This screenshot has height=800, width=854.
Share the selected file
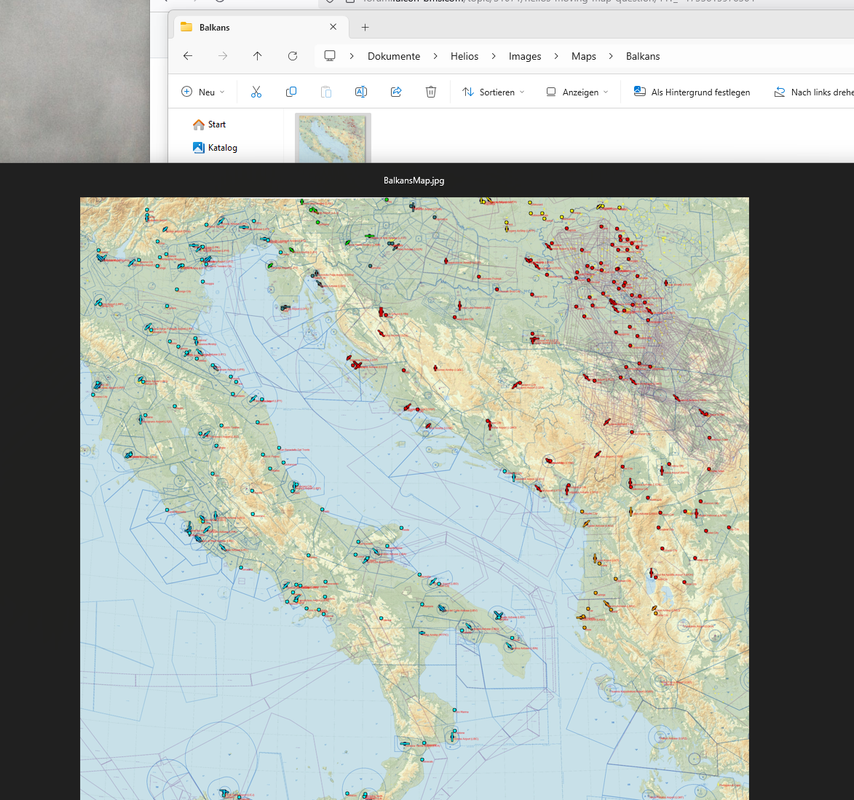tap(396, 92)
